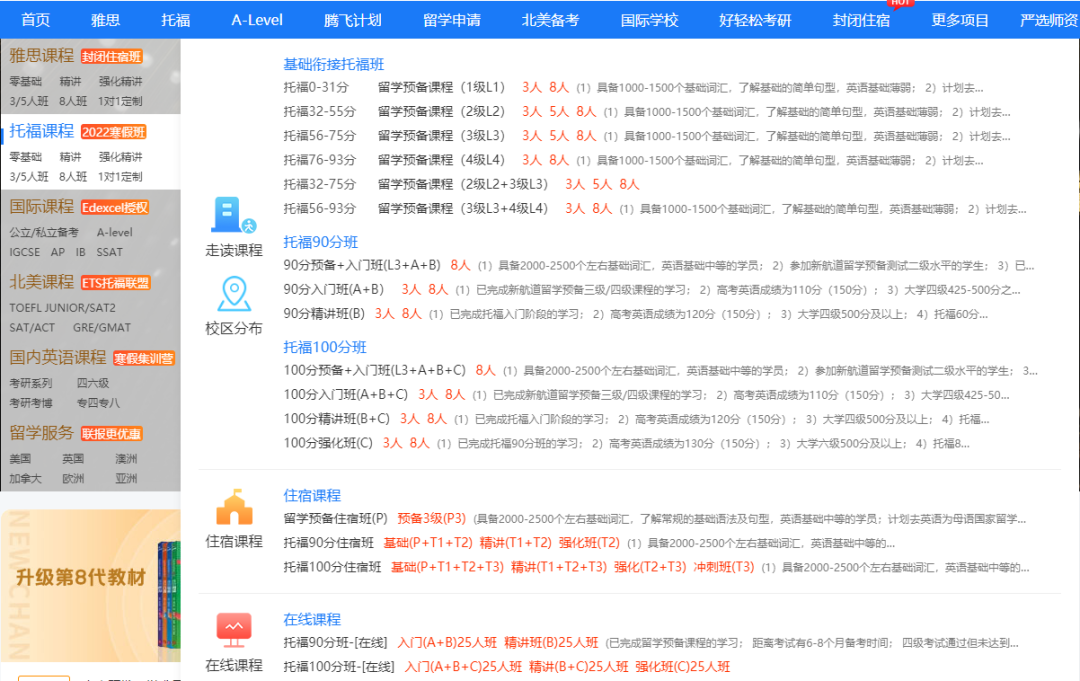Click the 校区分布 map pin icon
This screenshot has width=1080, height=681.
(233, 294)
